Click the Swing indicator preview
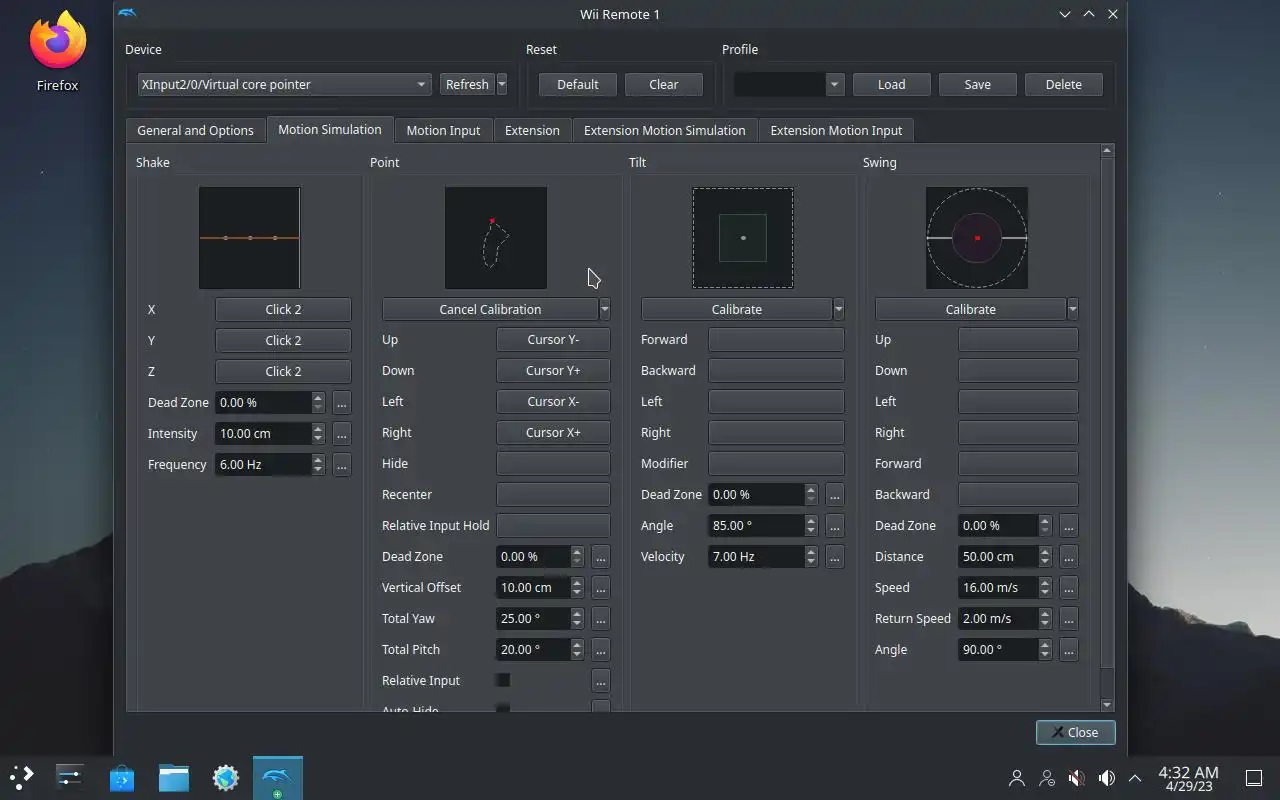 coord(976,238)
